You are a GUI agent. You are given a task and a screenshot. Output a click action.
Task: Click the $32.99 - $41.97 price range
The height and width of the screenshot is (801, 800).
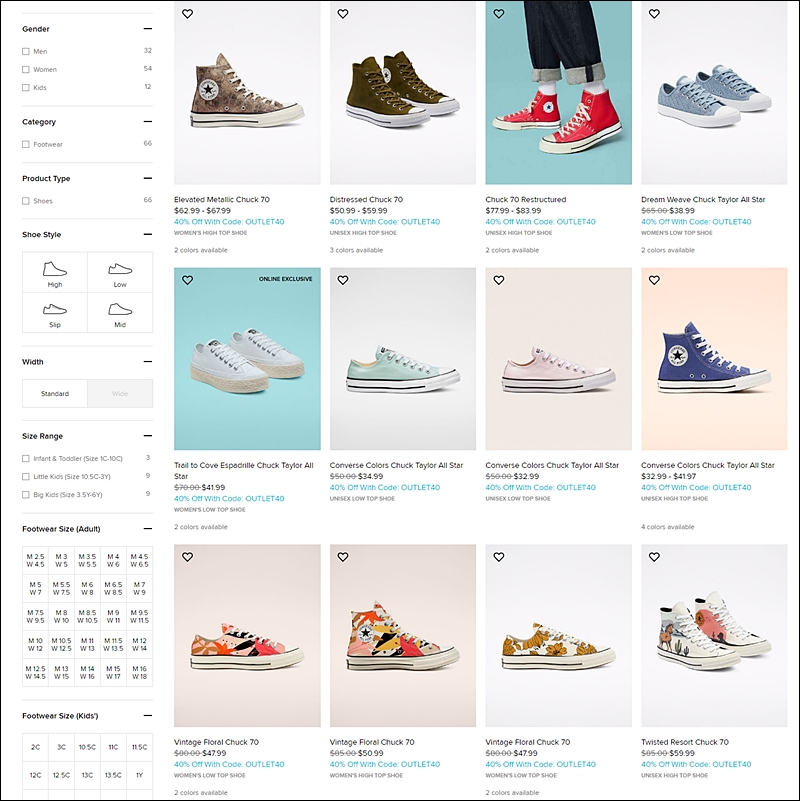[668, 476]
